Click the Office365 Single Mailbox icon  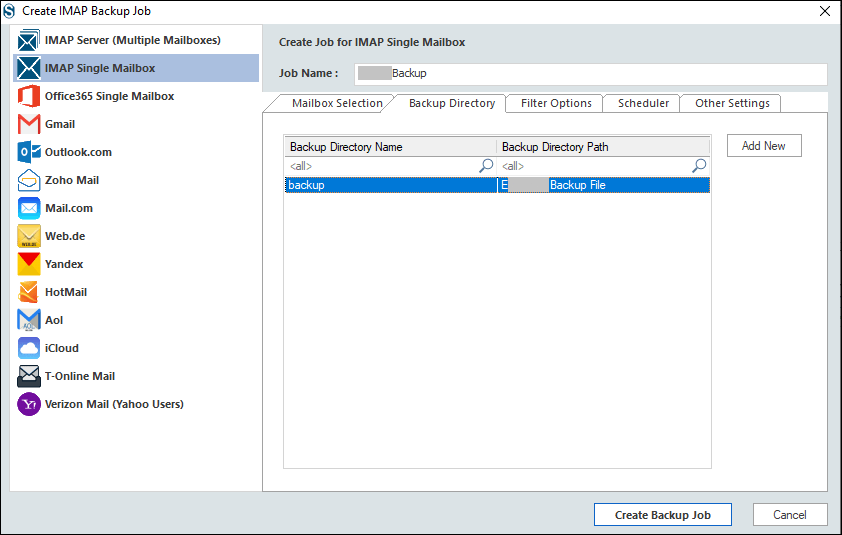point(28,96)
